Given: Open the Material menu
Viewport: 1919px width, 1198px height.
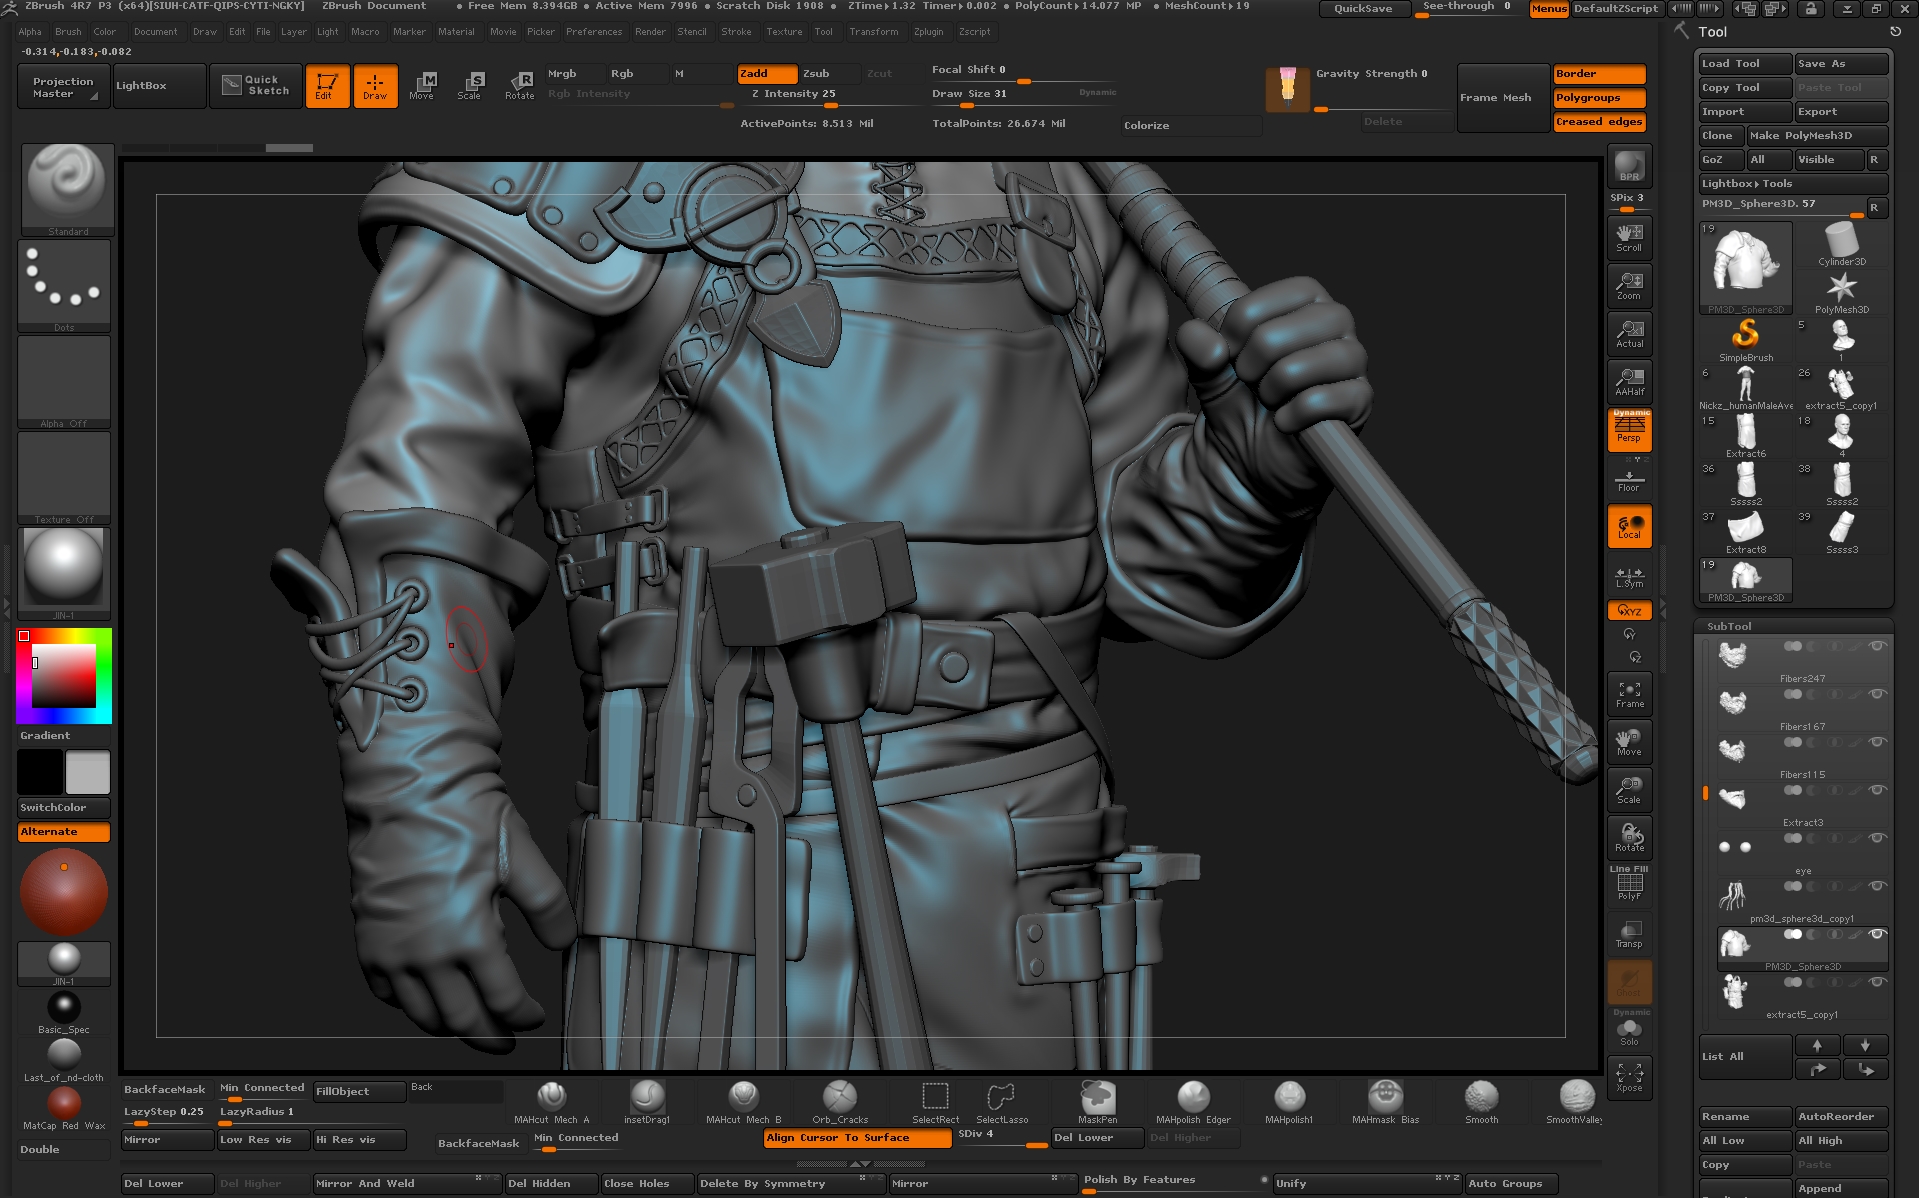Looking at the screenshot, I should (456, 32).
